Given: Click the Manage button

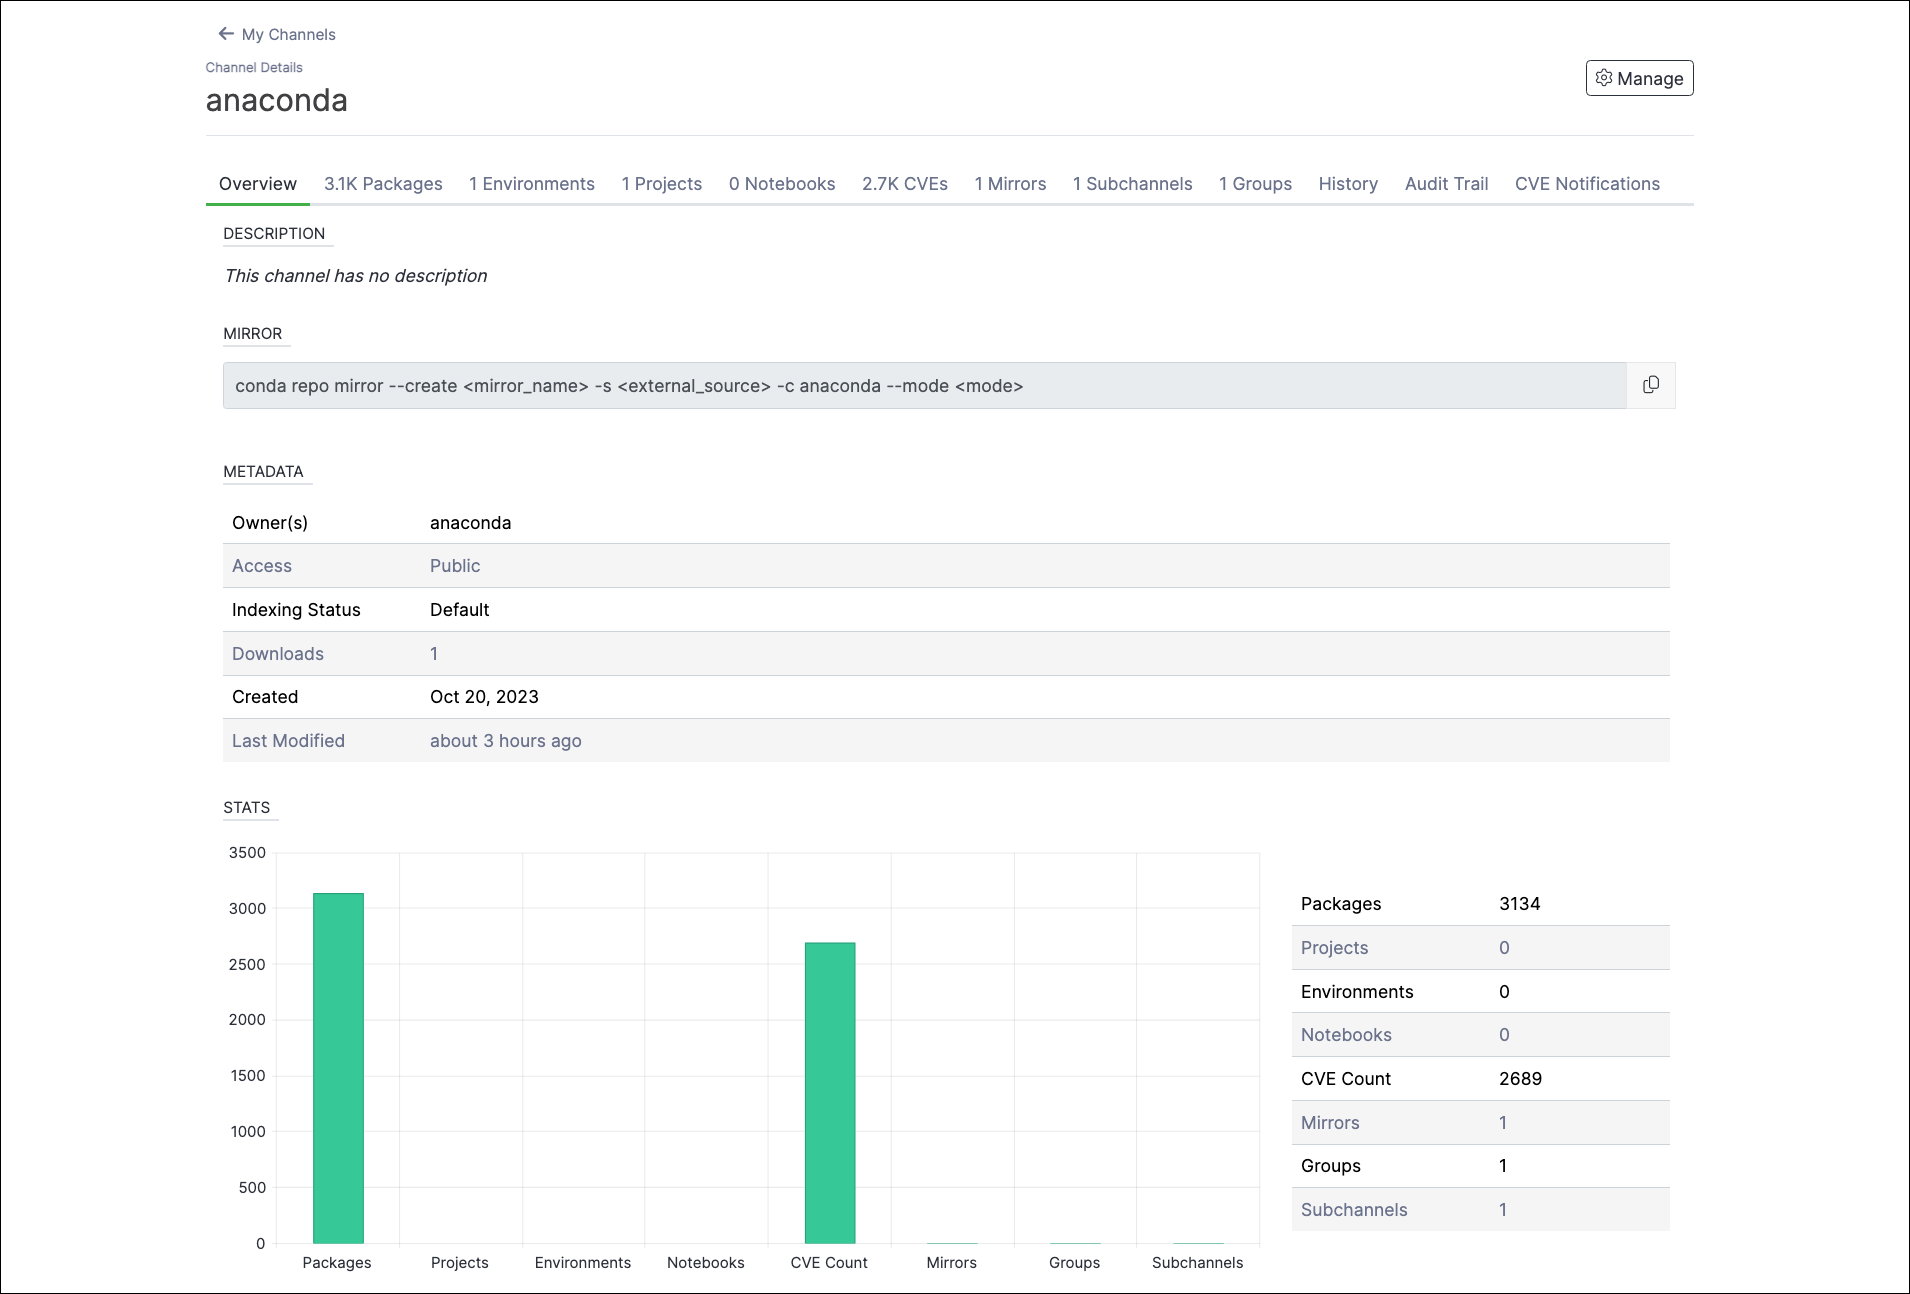Looking at the screenshot, I should [1639, 78].
